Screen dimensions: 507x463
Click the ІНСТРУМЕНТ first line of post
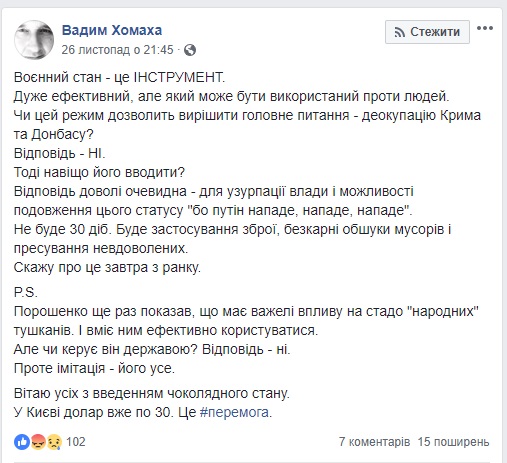pos(120,77)
